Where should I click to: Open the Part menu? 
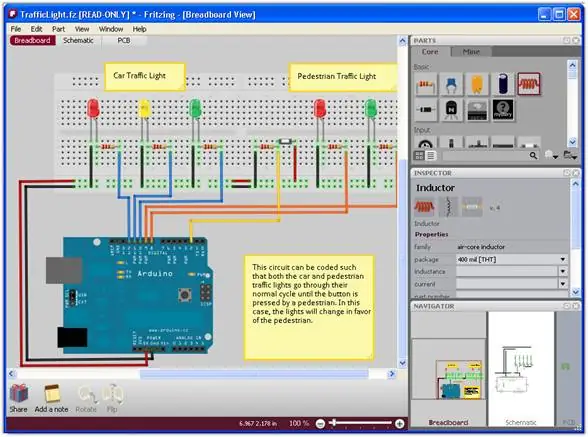(x=58, y=29)
